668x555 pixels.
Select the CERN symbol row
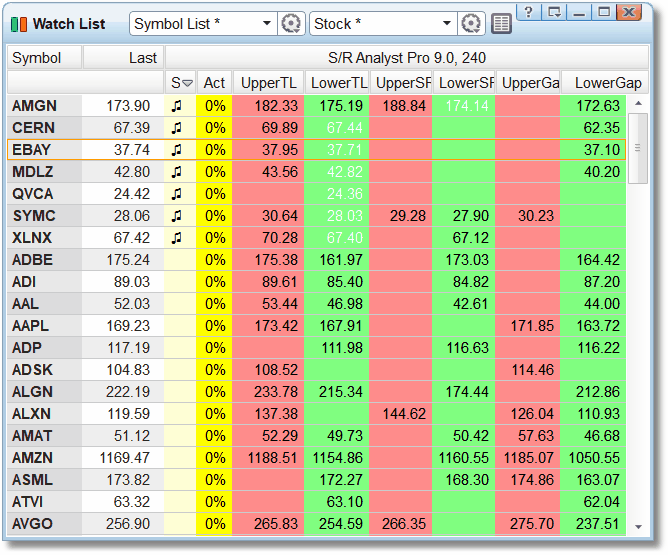pyautogui.click(x=316, y=128)
